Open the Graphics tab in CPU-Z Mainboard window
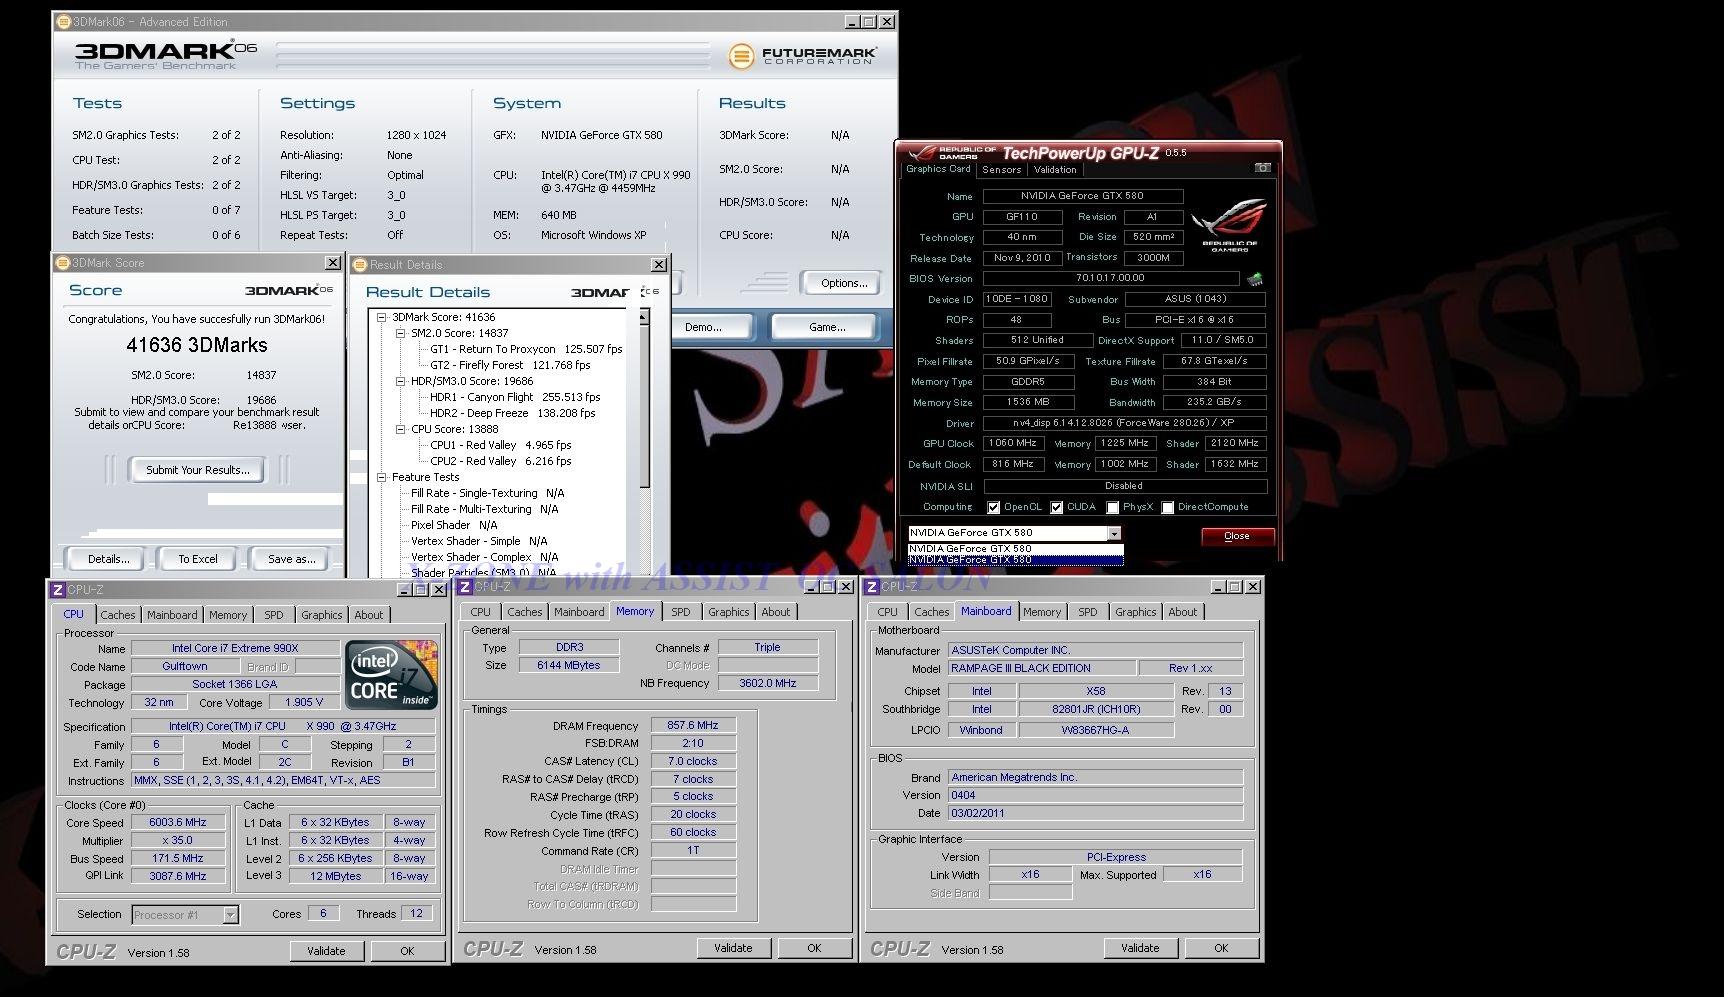This screenshot has width=1724, height=997. [1135, 612]
